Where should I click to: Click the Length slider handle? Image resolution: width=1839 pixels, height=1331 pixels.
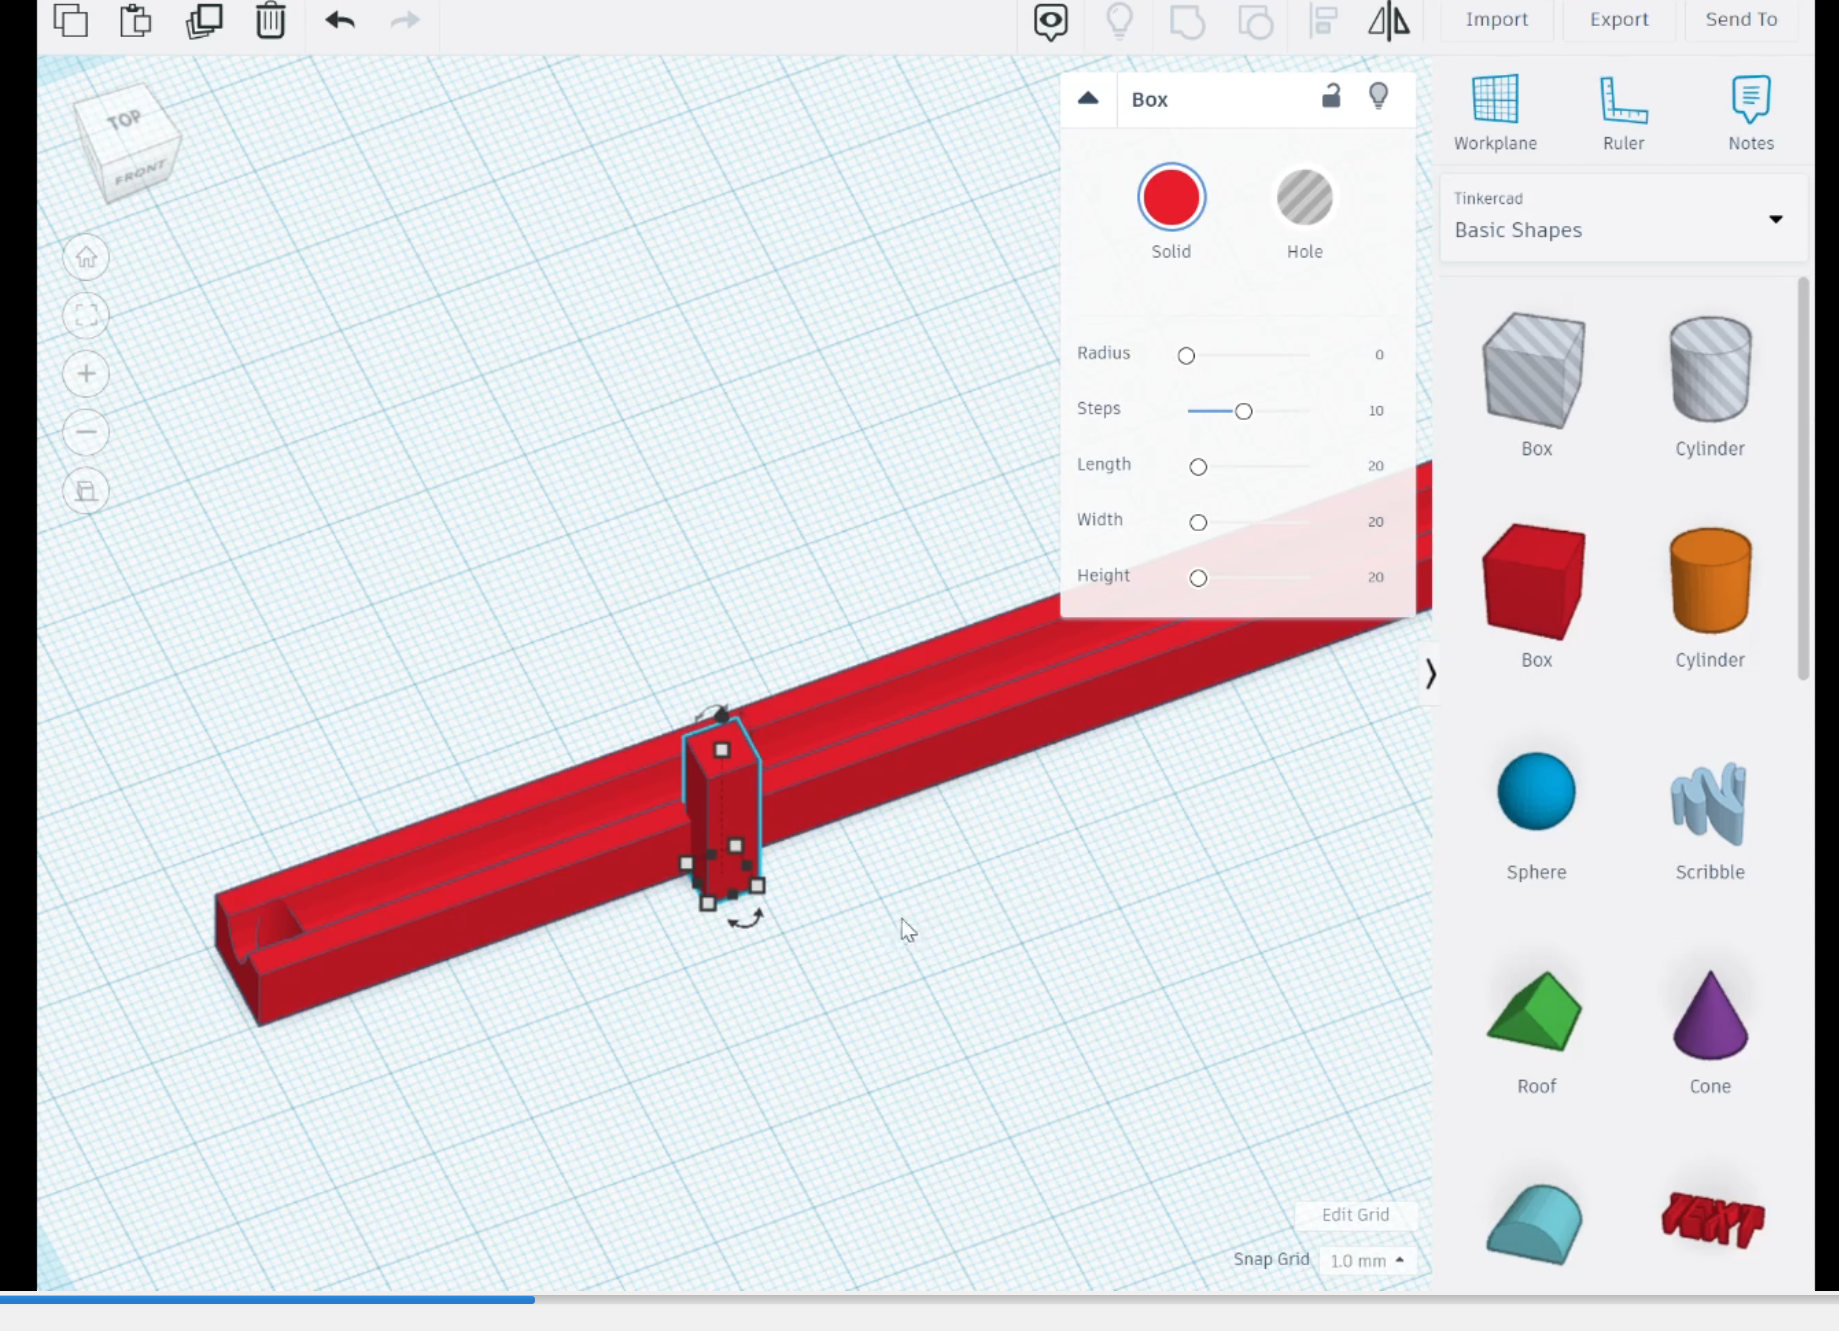[1198, 467]
